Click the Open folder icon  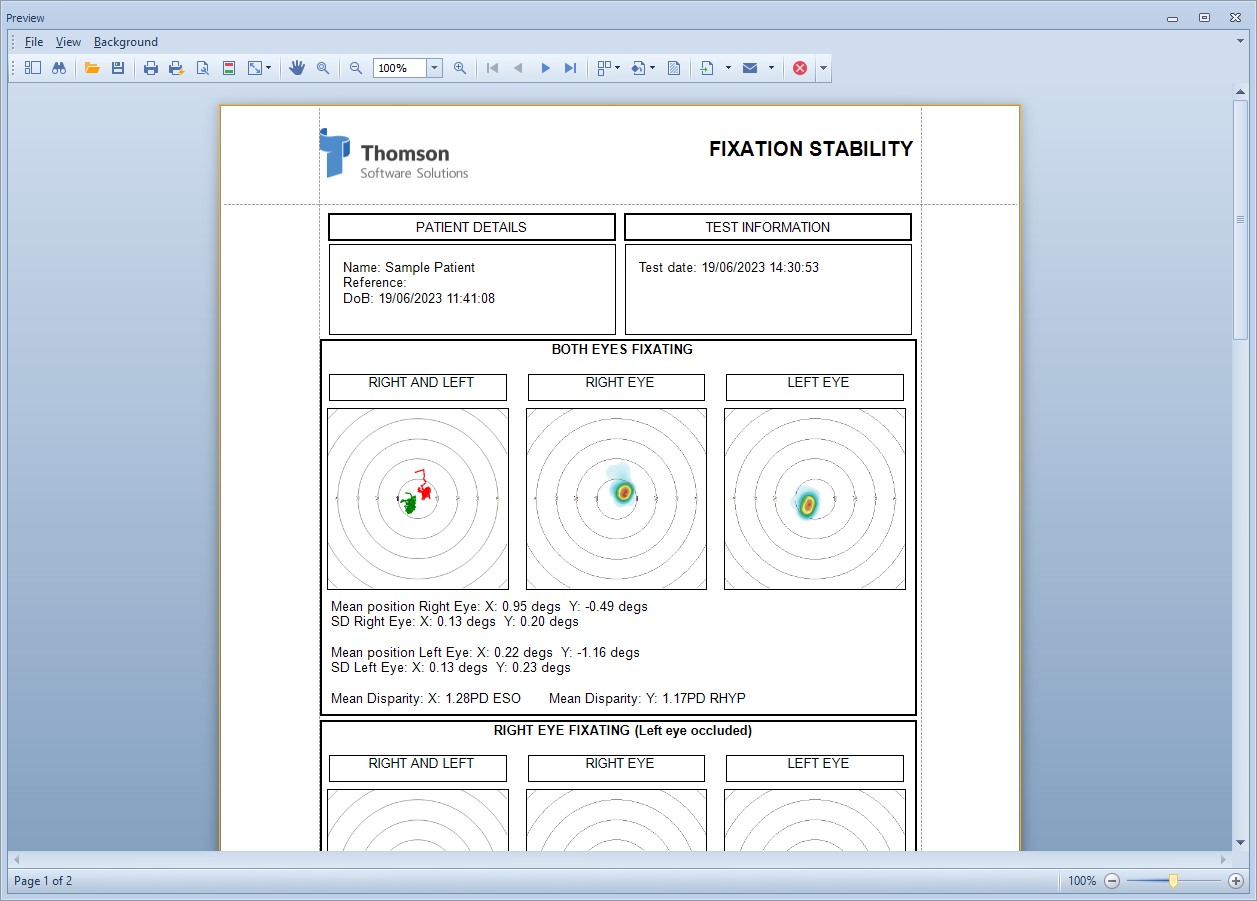point(92,68)
